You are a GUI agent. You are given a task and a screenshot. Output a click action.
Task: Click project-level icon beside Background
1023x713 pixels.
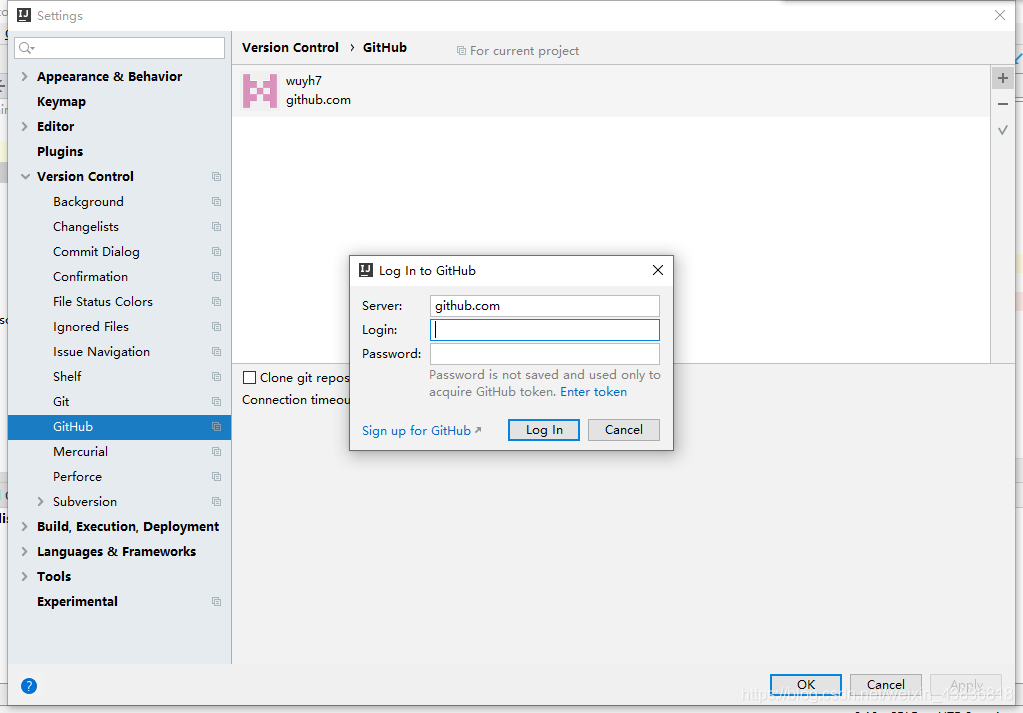click(217, 202)
